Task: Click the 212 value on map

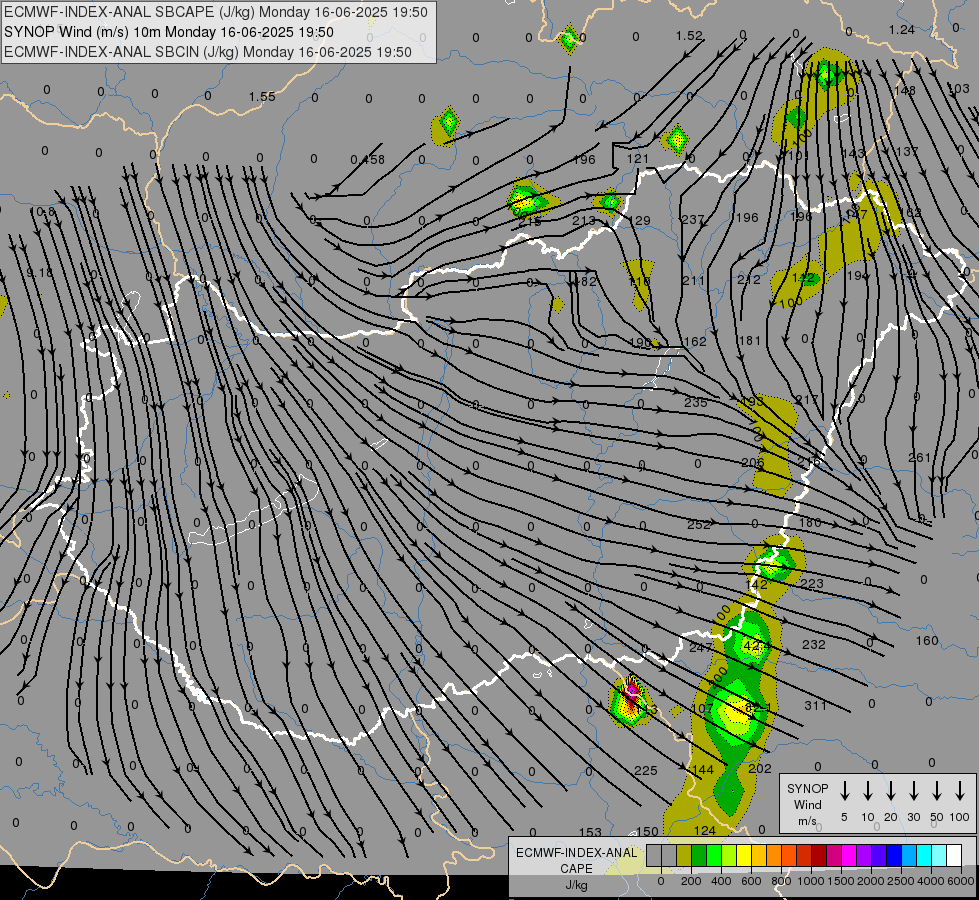Action: pyautogui.click(x=749, y=280)
